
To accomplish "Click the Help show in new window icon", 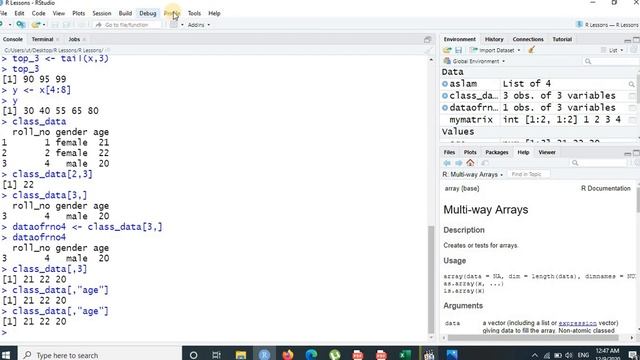I will tap(485, 163).
